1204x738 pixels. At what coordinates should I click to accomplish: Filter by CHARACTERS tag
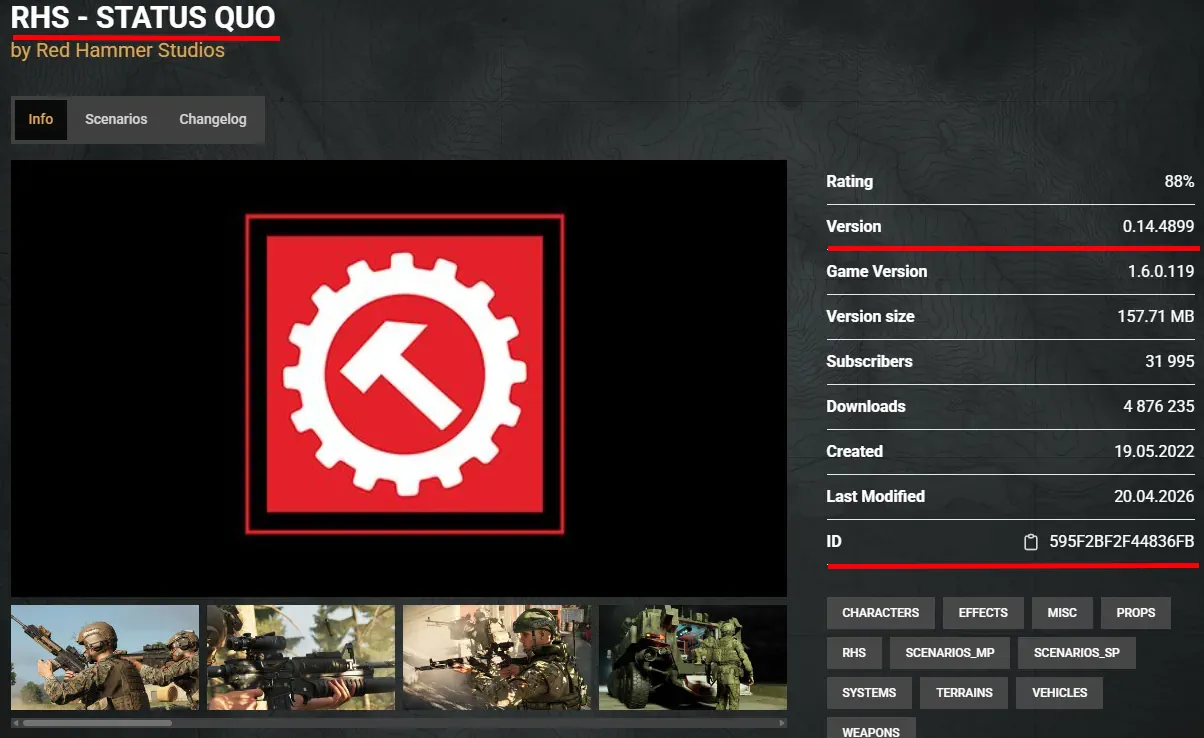click(x=881, y=613)
